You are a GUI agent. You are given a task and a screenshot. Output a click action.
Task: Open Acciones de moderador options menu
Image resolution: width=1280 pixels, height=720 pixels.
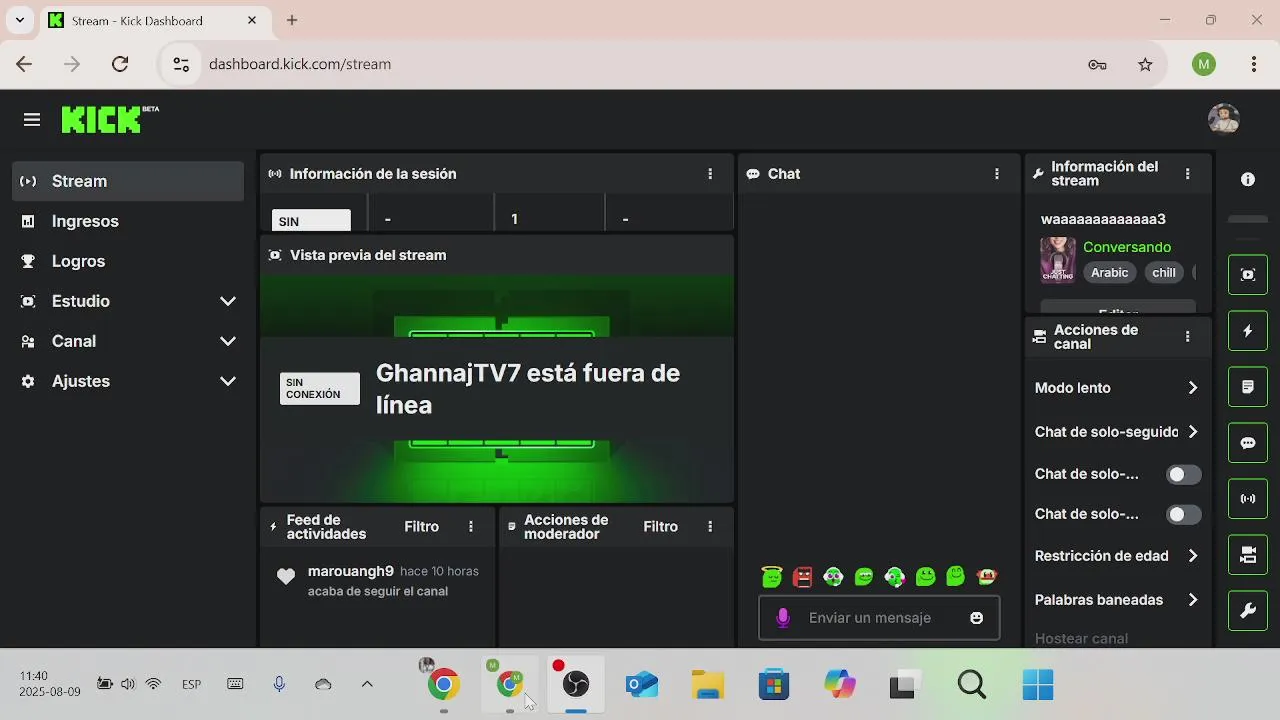point(710,527)
